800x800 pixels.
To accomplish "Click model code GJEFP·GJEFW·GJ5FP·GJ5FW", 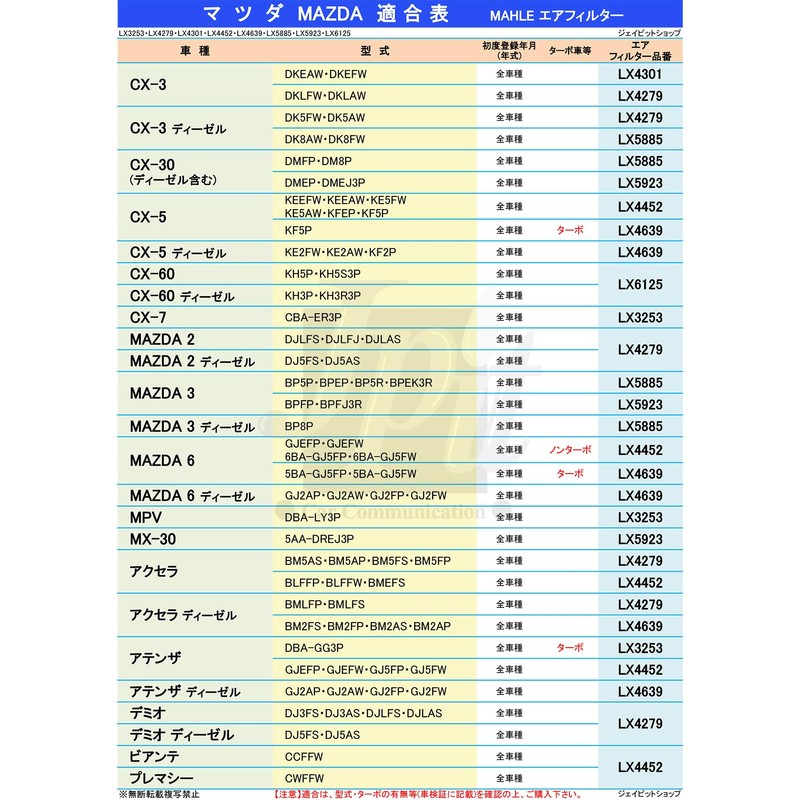I will pyautogui.click(x=365, y=670).
